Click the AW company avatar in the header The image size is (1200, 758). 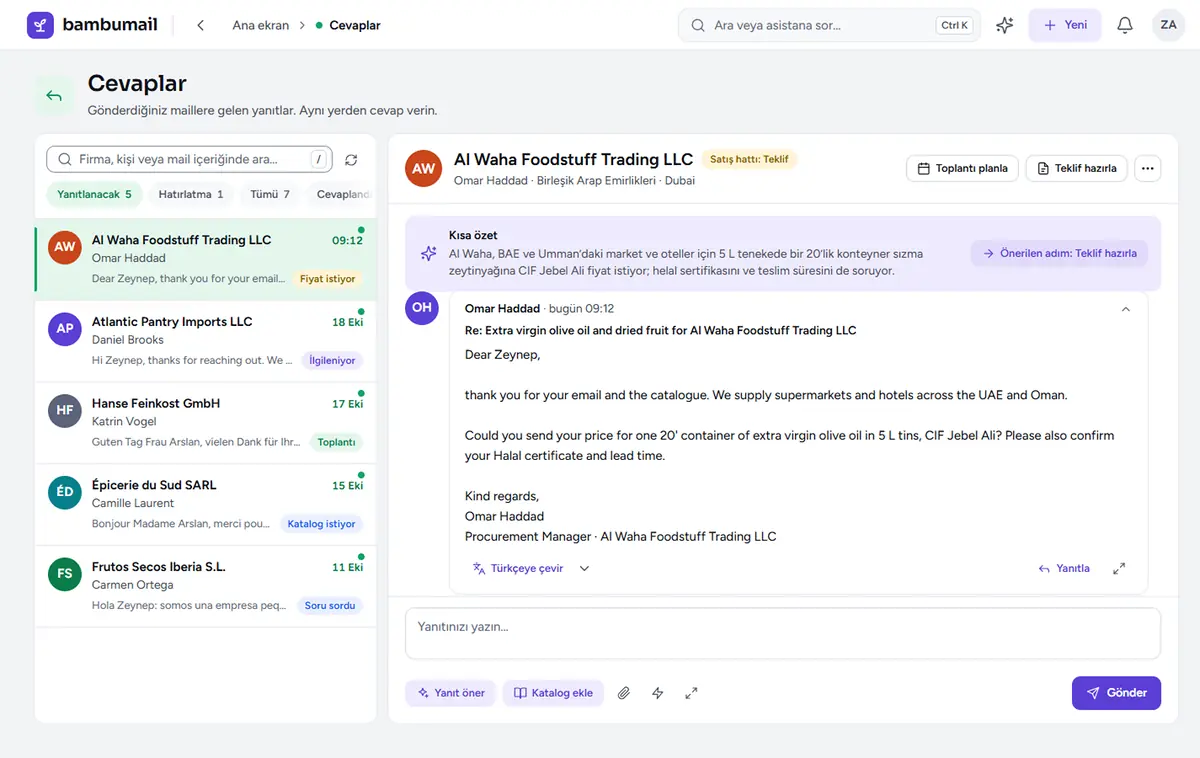click(424, 168)
